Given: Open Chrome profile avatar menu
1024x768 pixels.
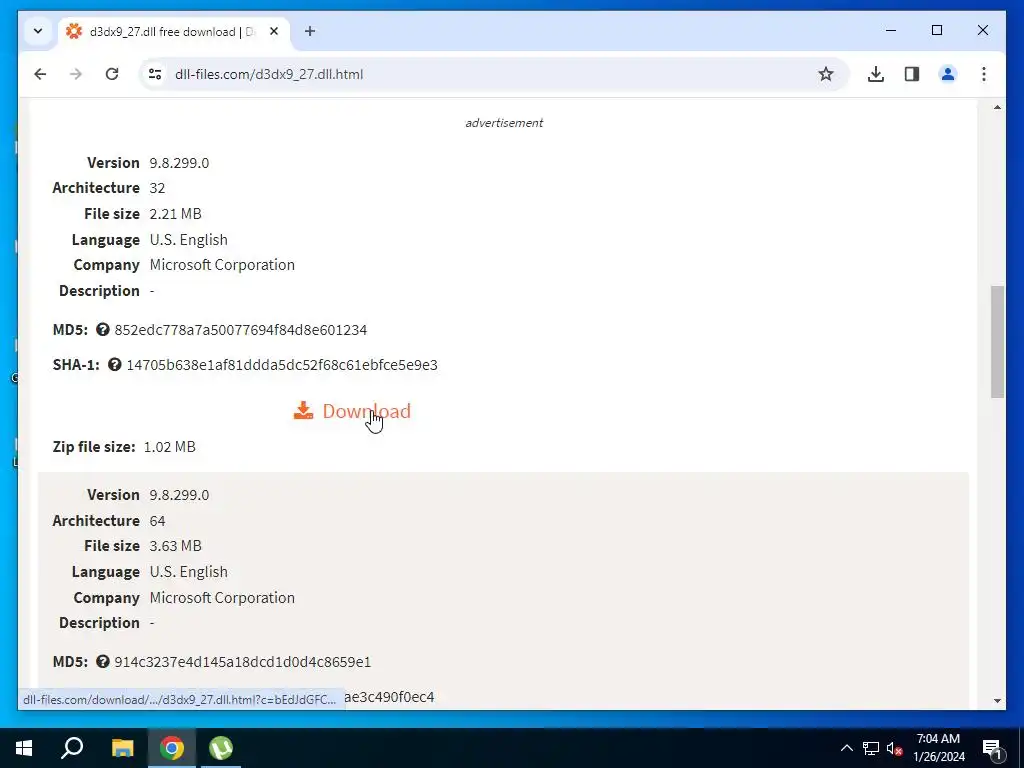Looking at the screenshot, I should pyautogui.click(x=948, y=74).
